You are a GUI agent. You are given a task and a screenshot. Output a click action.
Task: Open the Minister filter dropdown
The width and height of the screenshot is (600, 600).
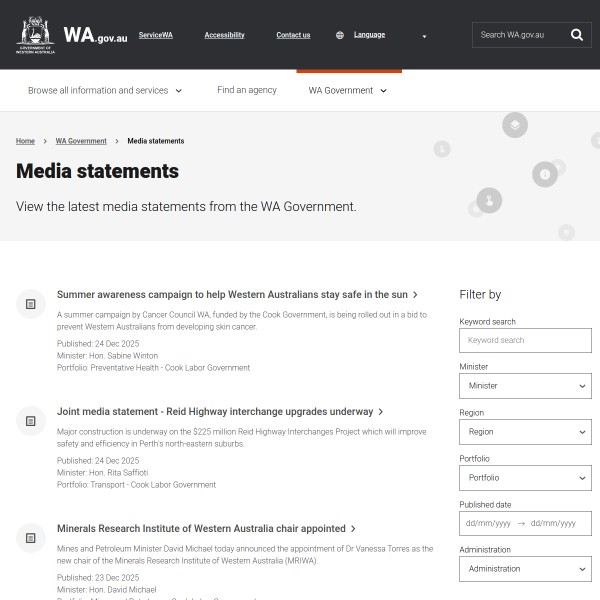point(525,386)
